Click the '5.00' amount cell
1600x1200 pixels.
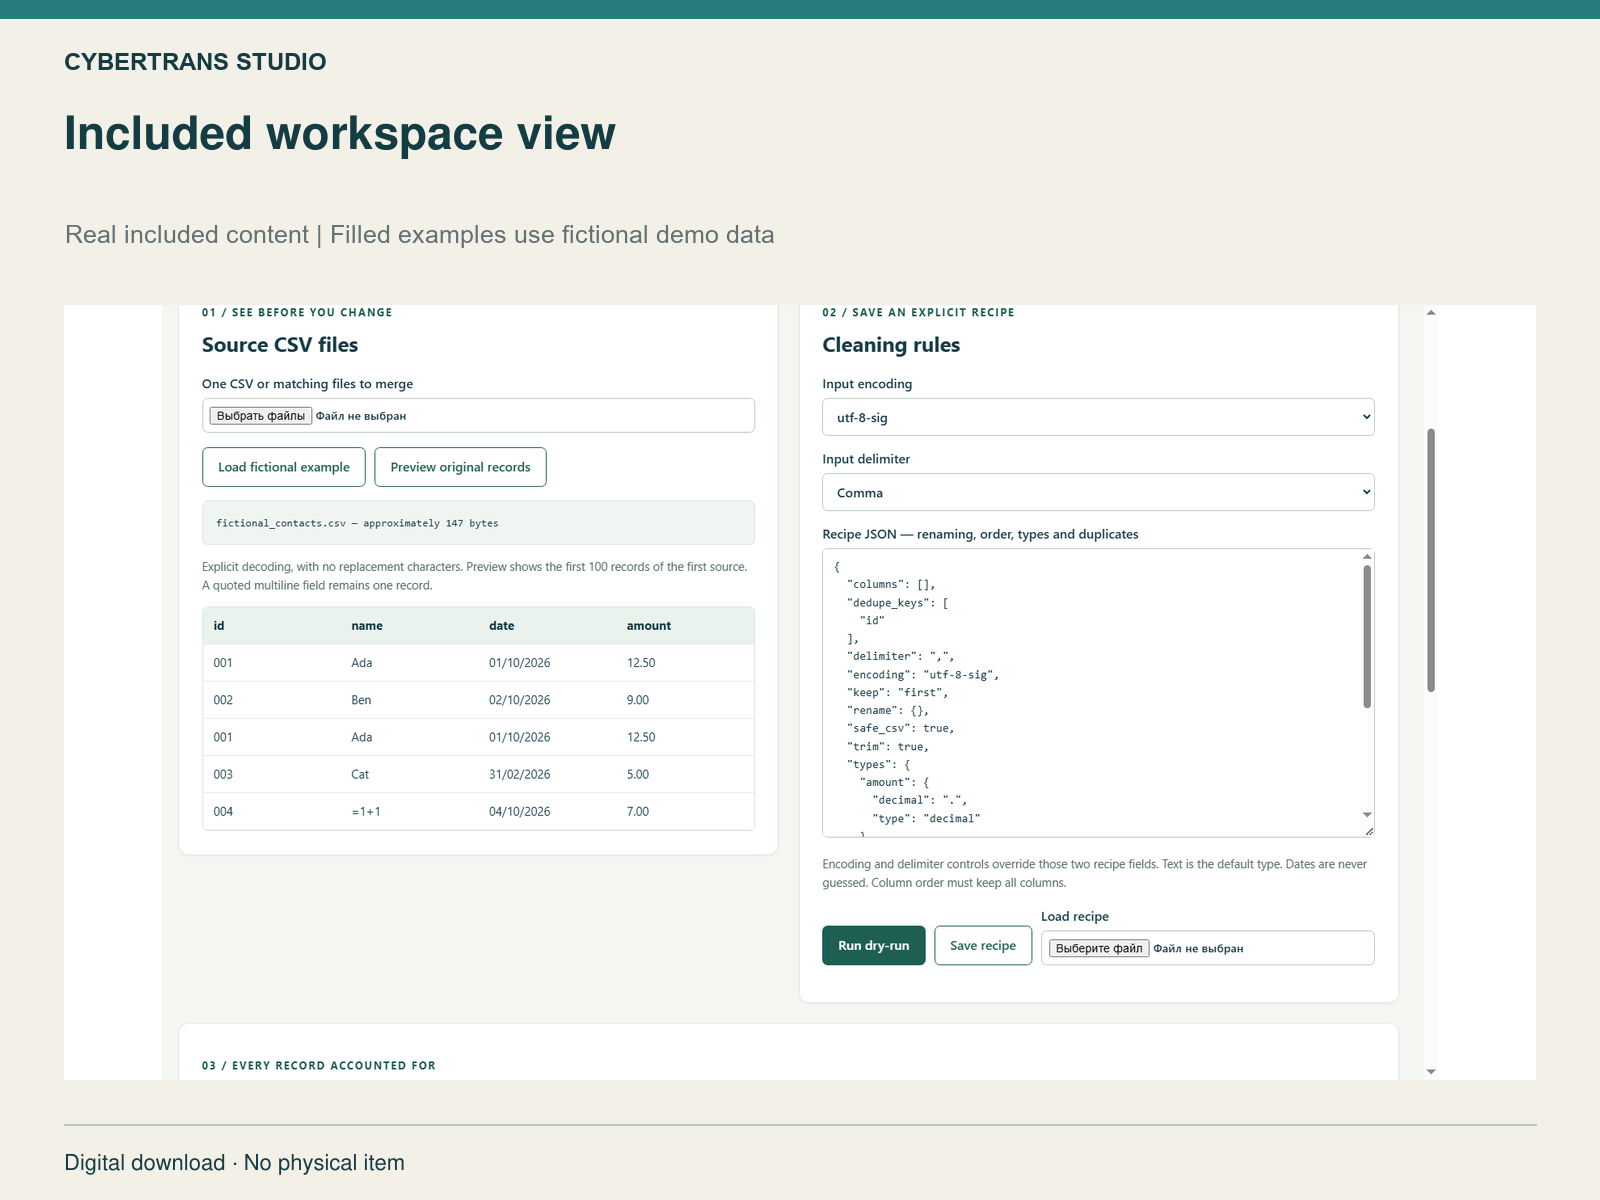(x=638, y=774)
